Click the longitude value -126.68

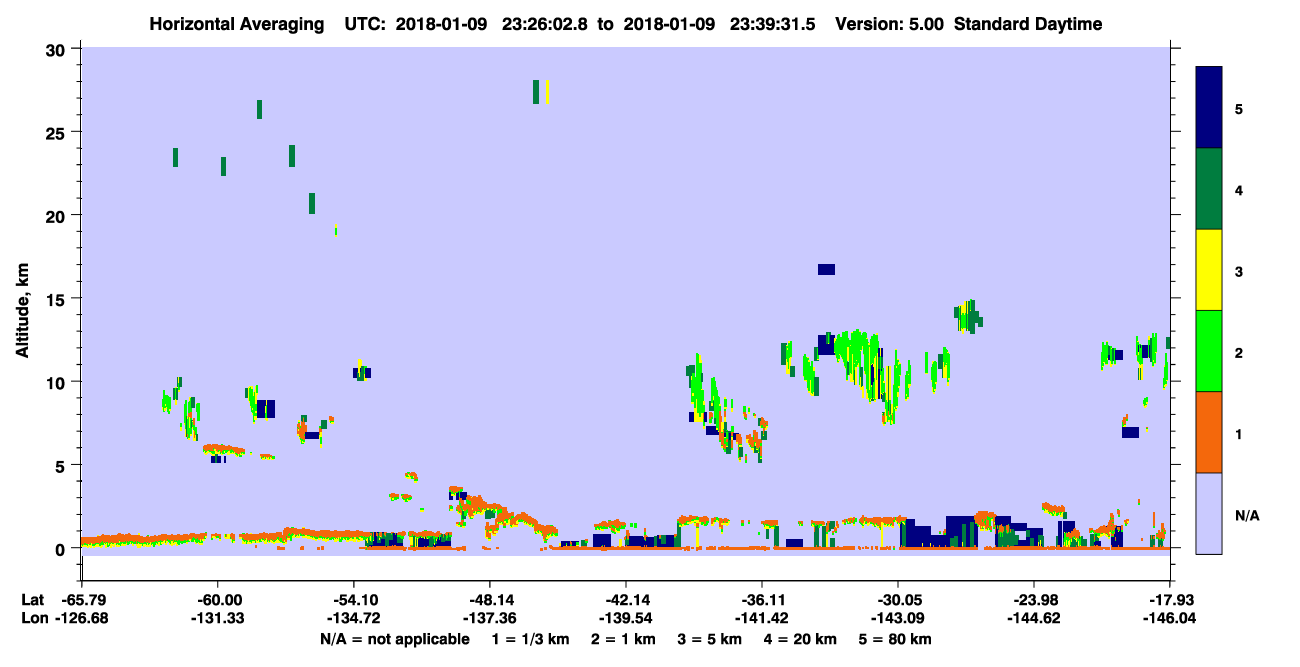81,618
